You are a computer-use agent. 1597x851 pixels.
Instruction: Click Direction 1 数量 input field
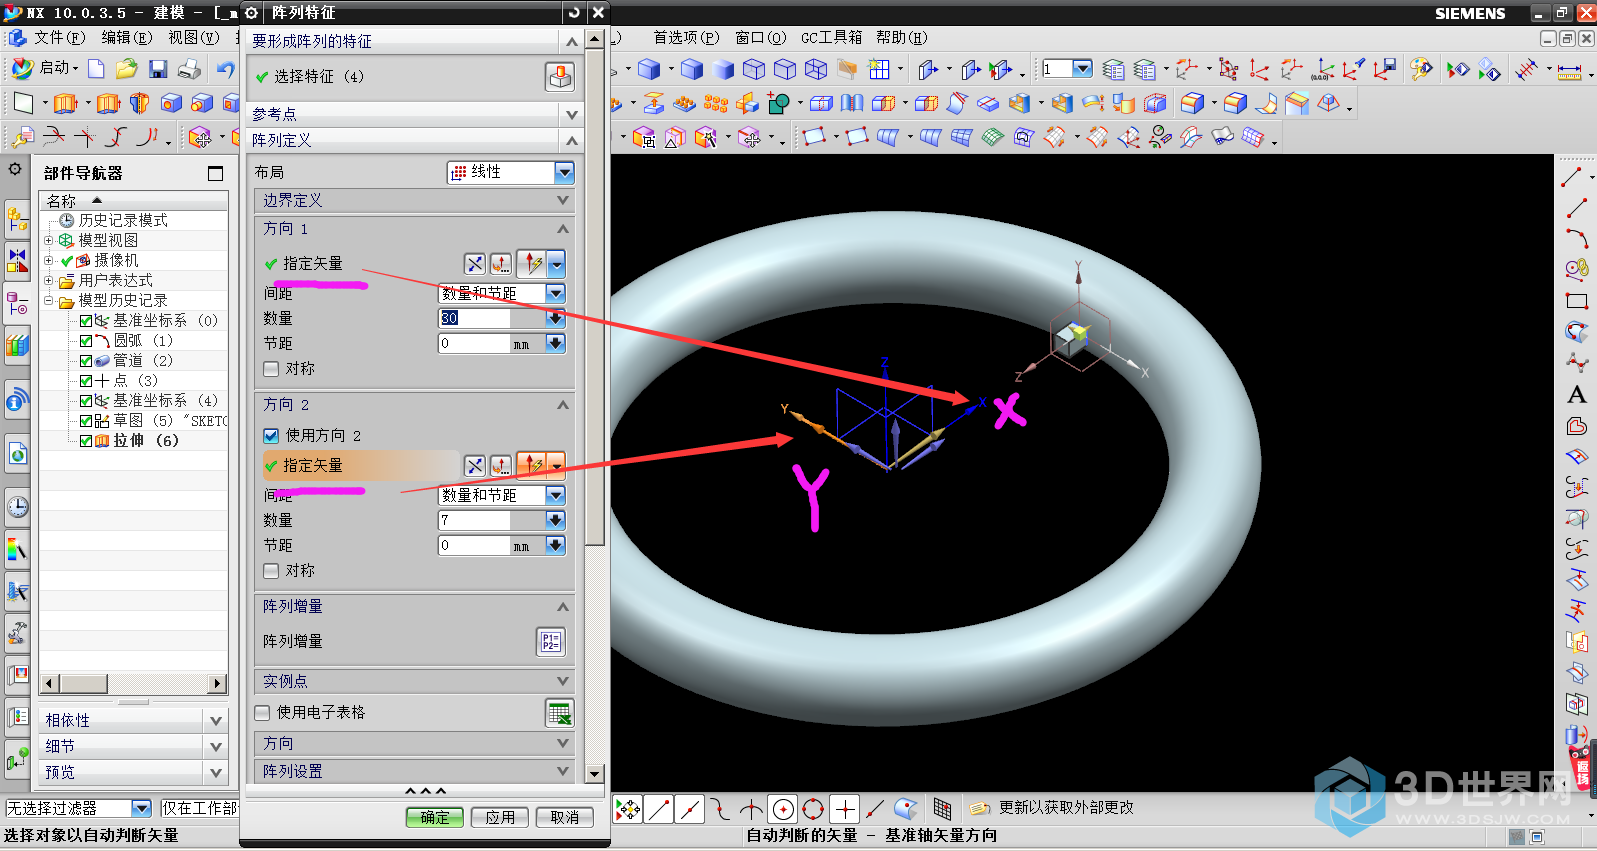pos(475,319)
